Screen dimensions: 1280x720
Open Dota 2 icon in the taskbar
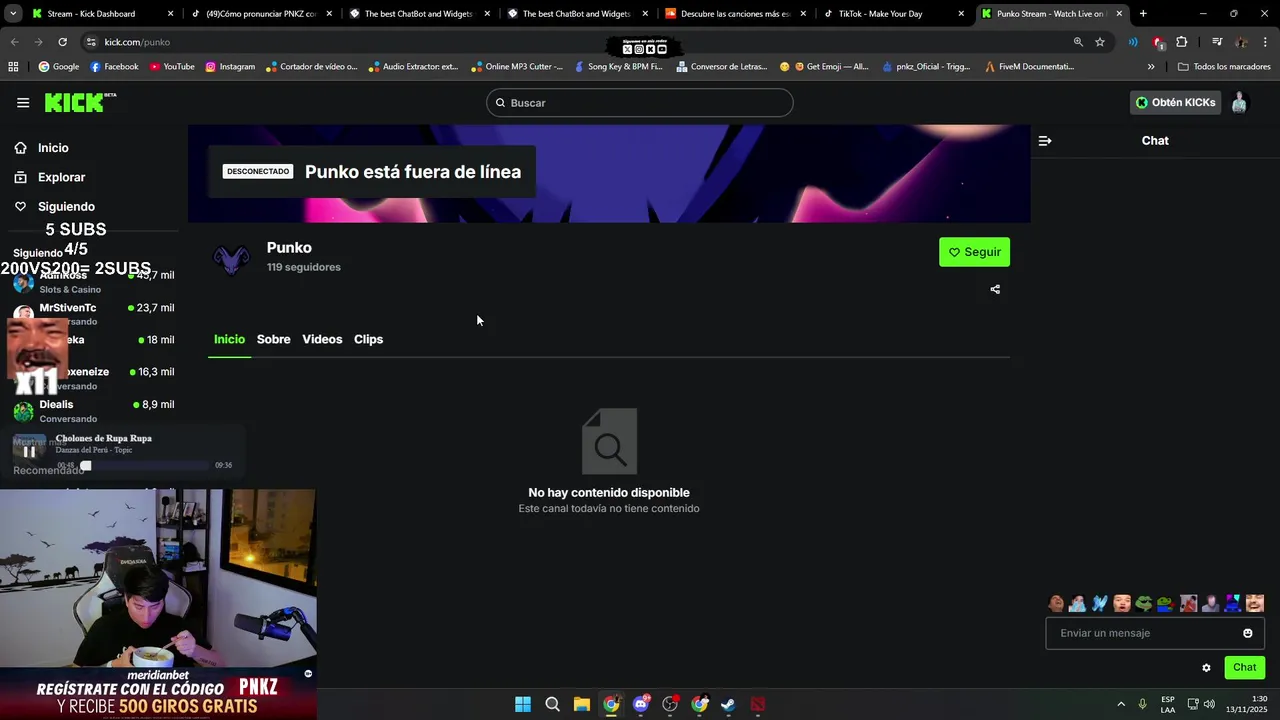point(758,704)
